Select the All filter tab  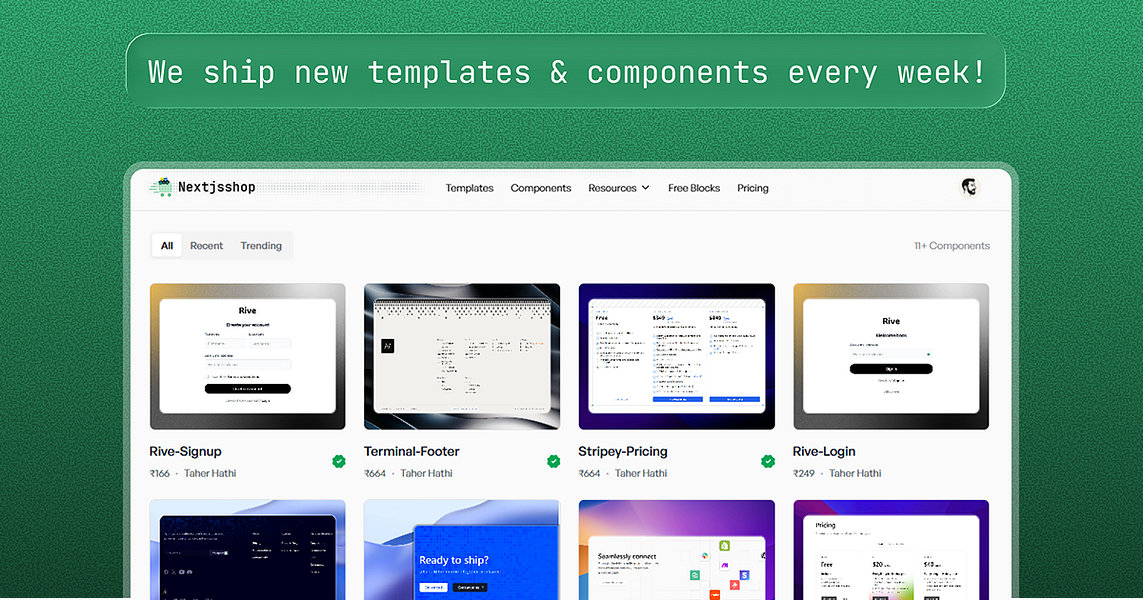click(167, 246)
